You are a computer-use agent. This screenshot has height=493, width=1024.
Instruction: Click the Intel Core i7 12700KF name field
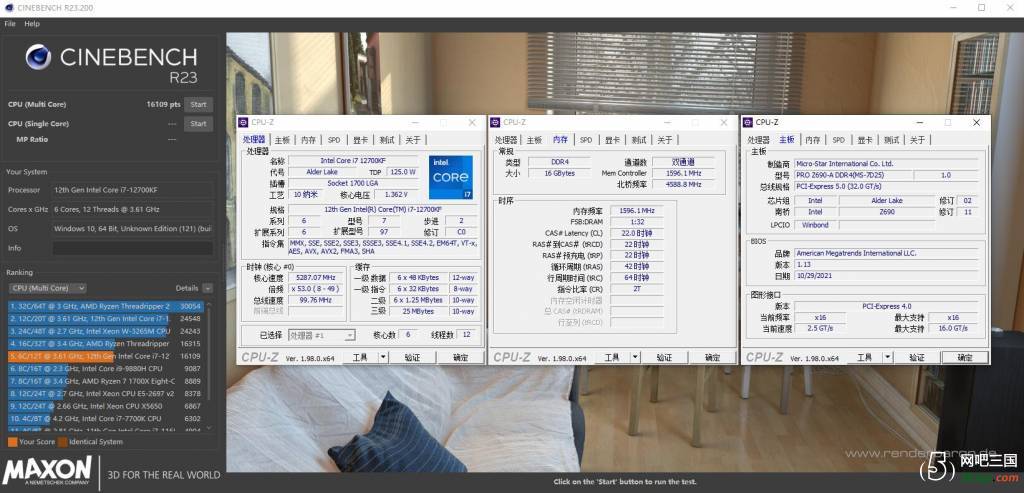(353, 161)
